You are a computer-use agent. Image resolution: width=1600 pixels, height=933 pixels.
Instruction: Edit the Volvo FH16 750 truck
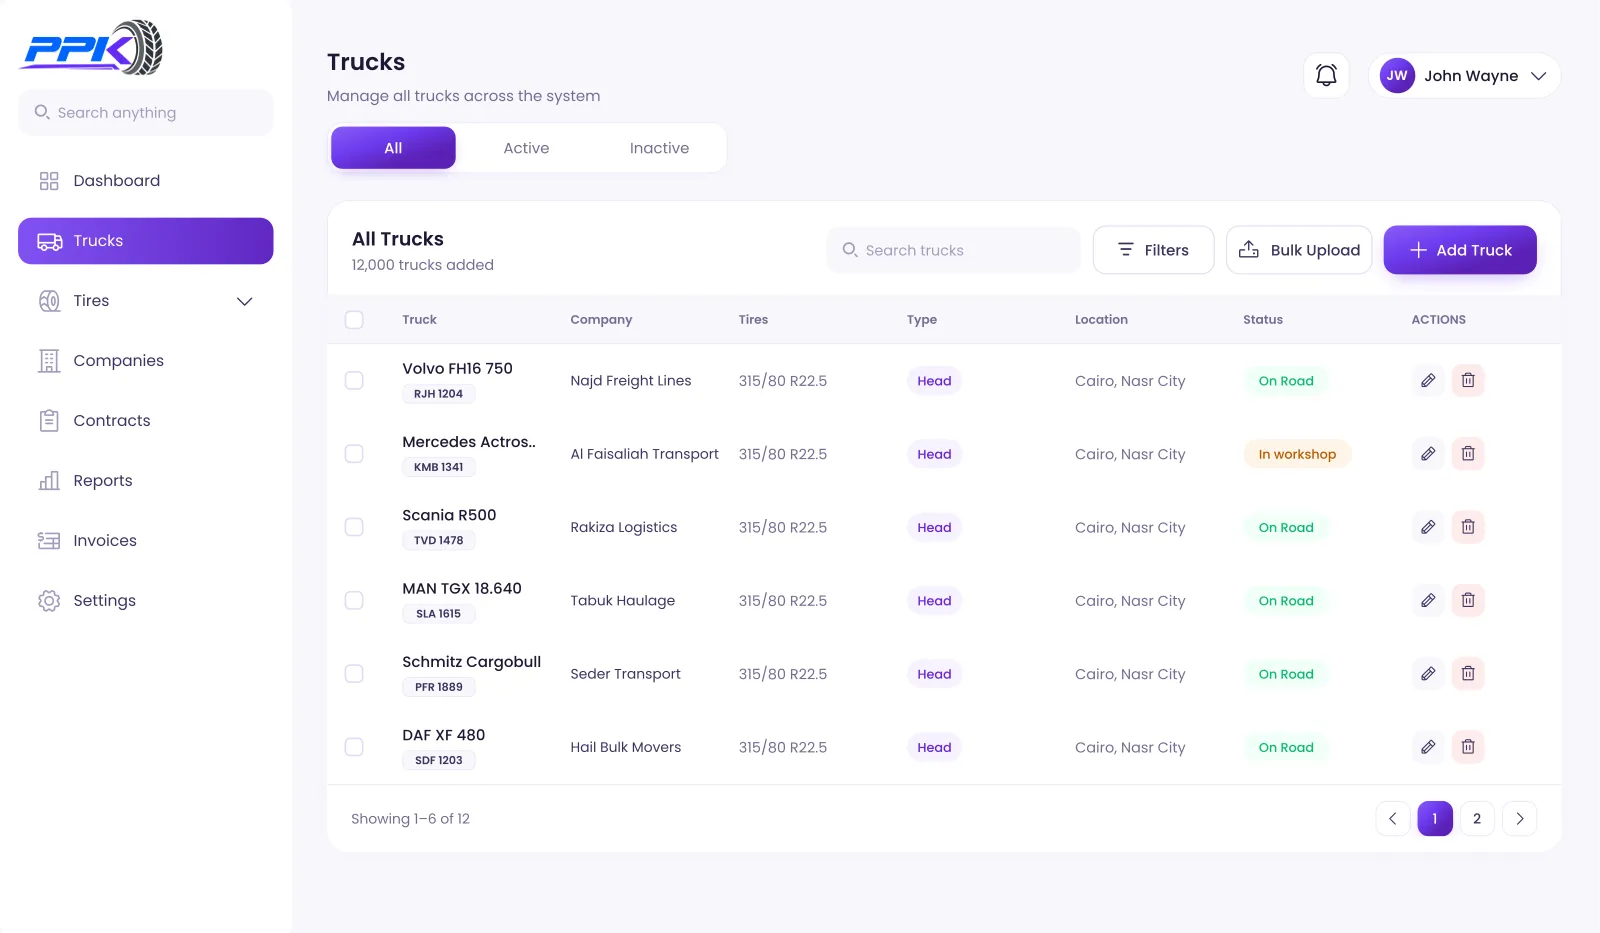pyautogui.click(x=1428, y=381)
